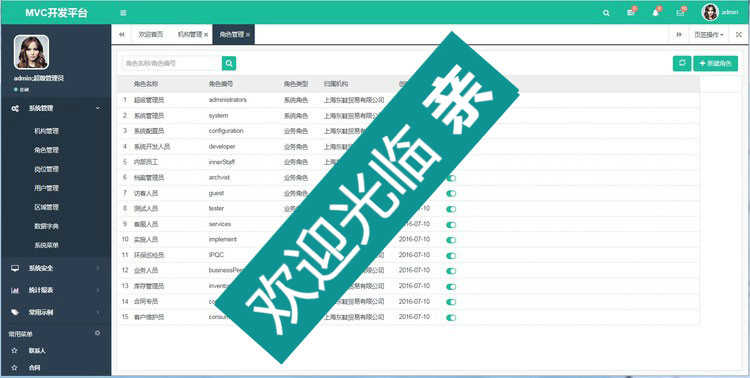Click the gears icon beside 系统管理

15,109
